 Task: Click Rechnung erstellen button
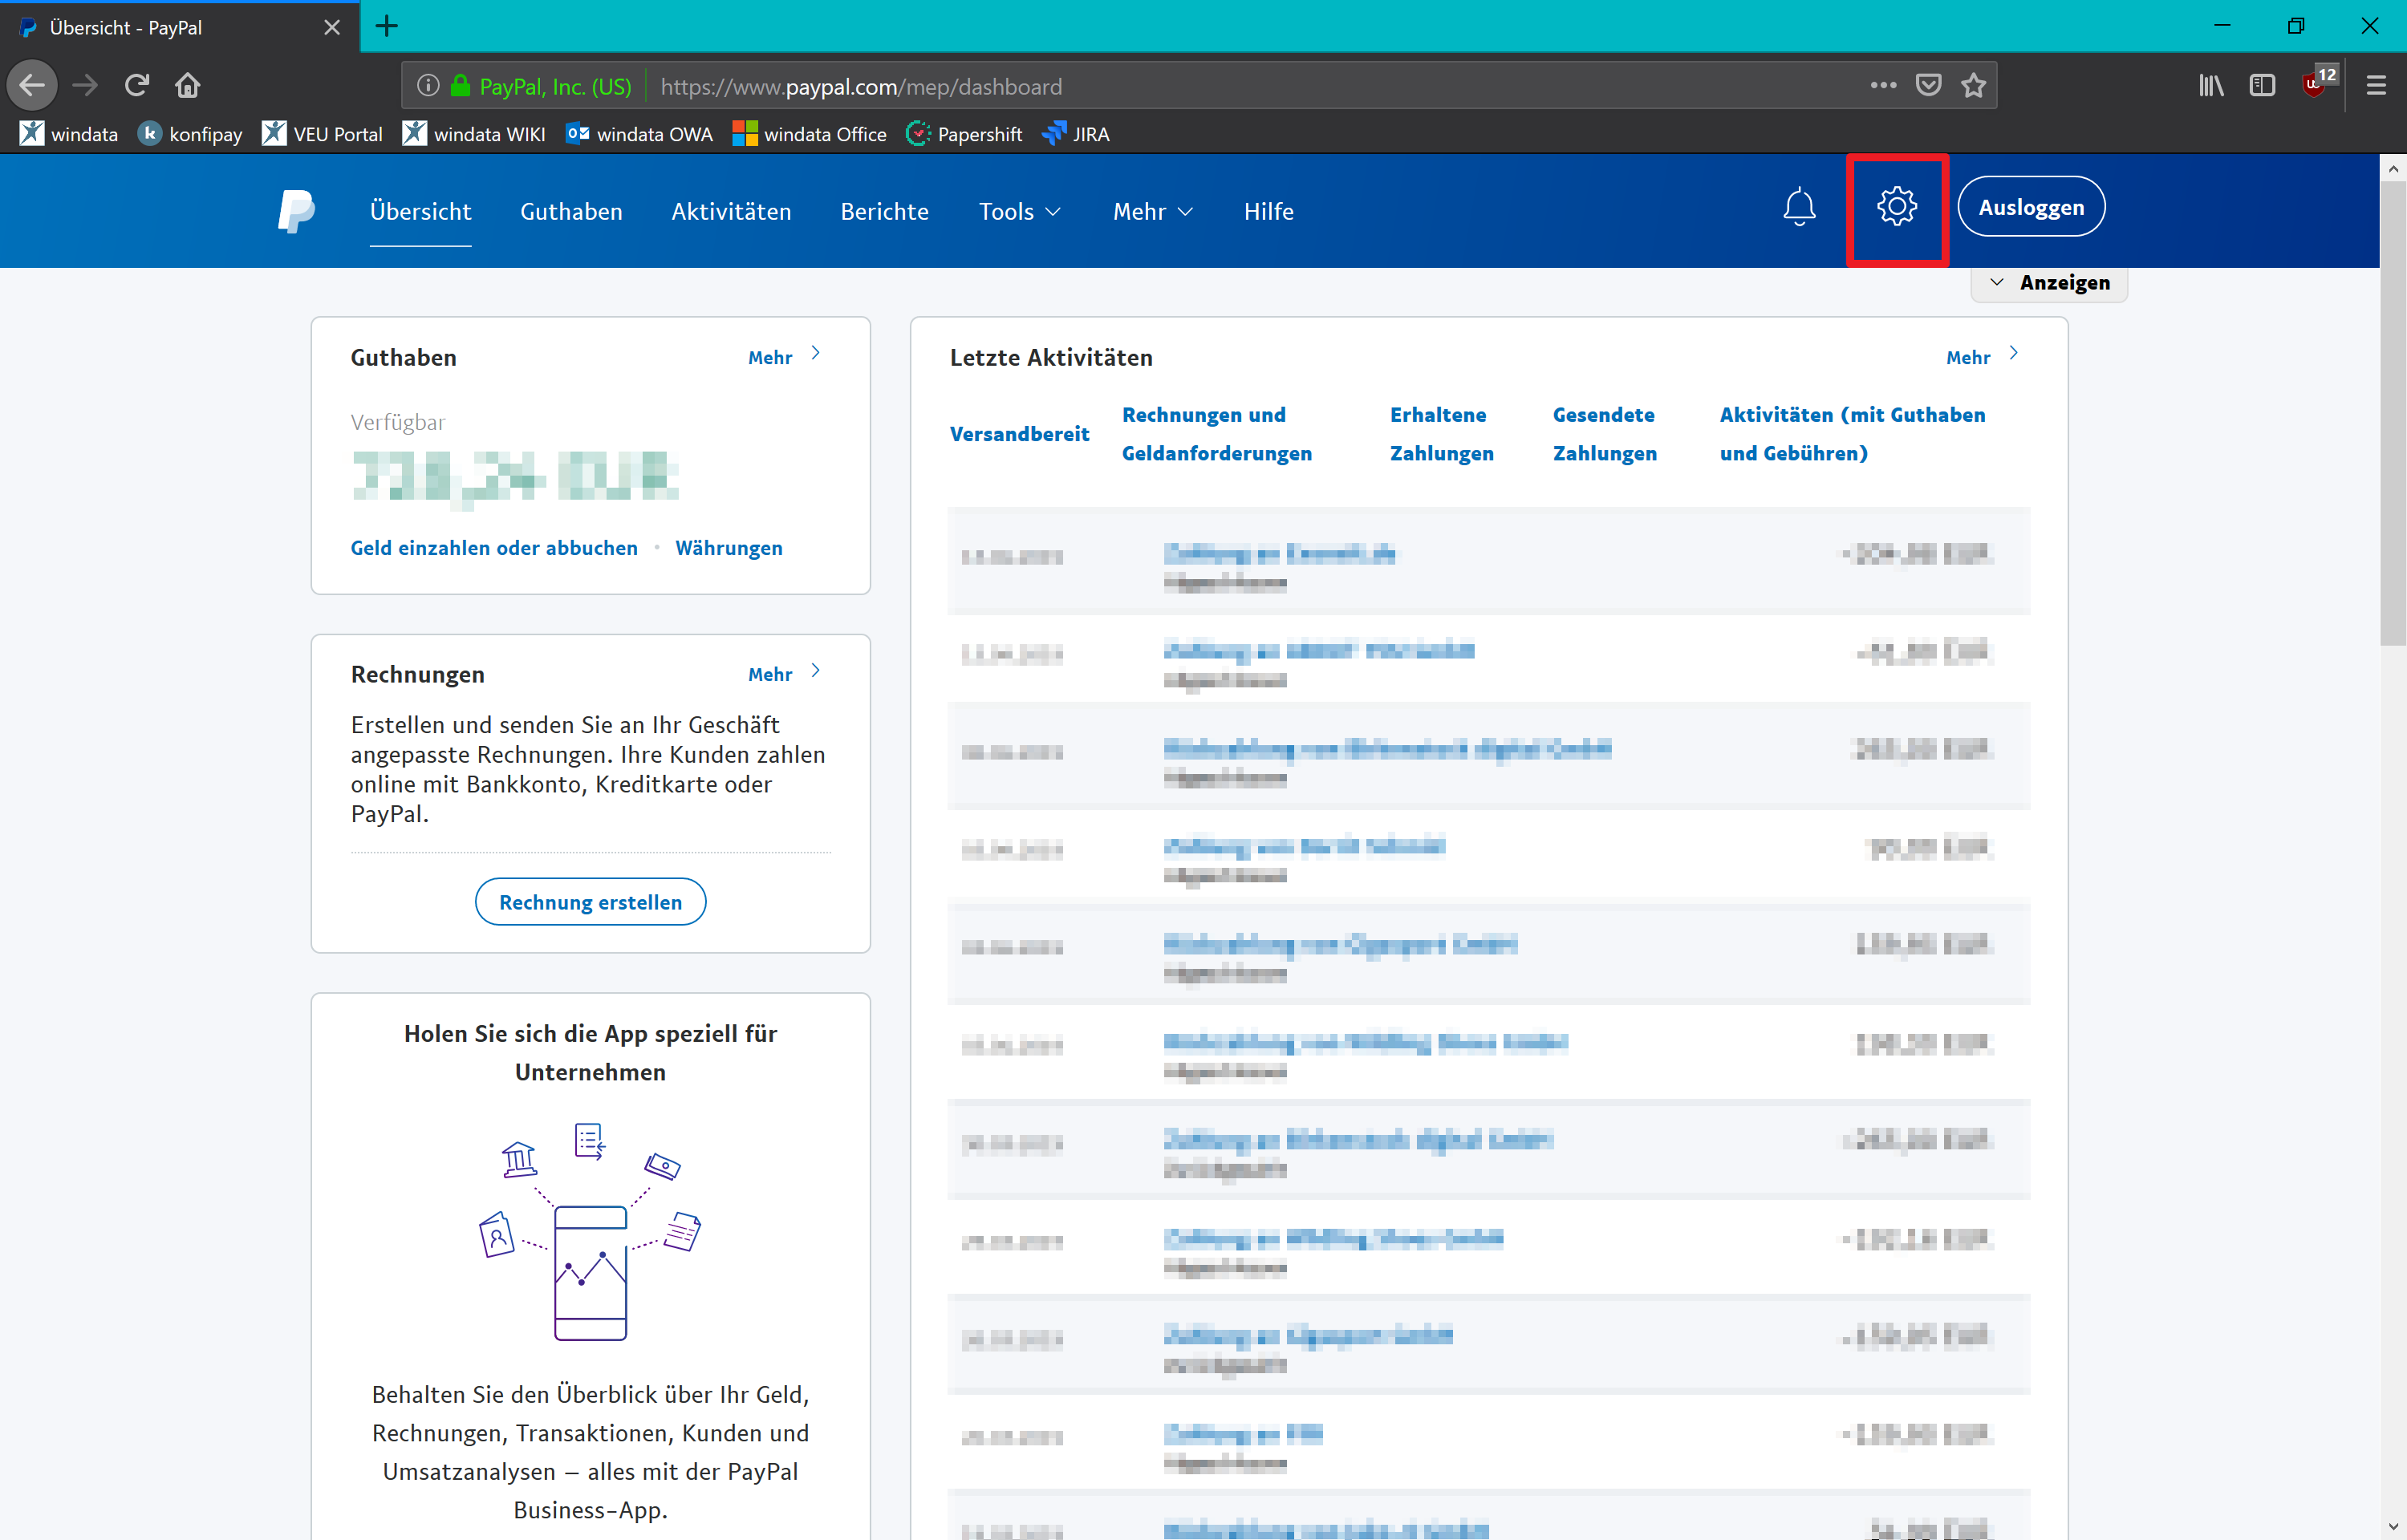[x=590, y=902]
